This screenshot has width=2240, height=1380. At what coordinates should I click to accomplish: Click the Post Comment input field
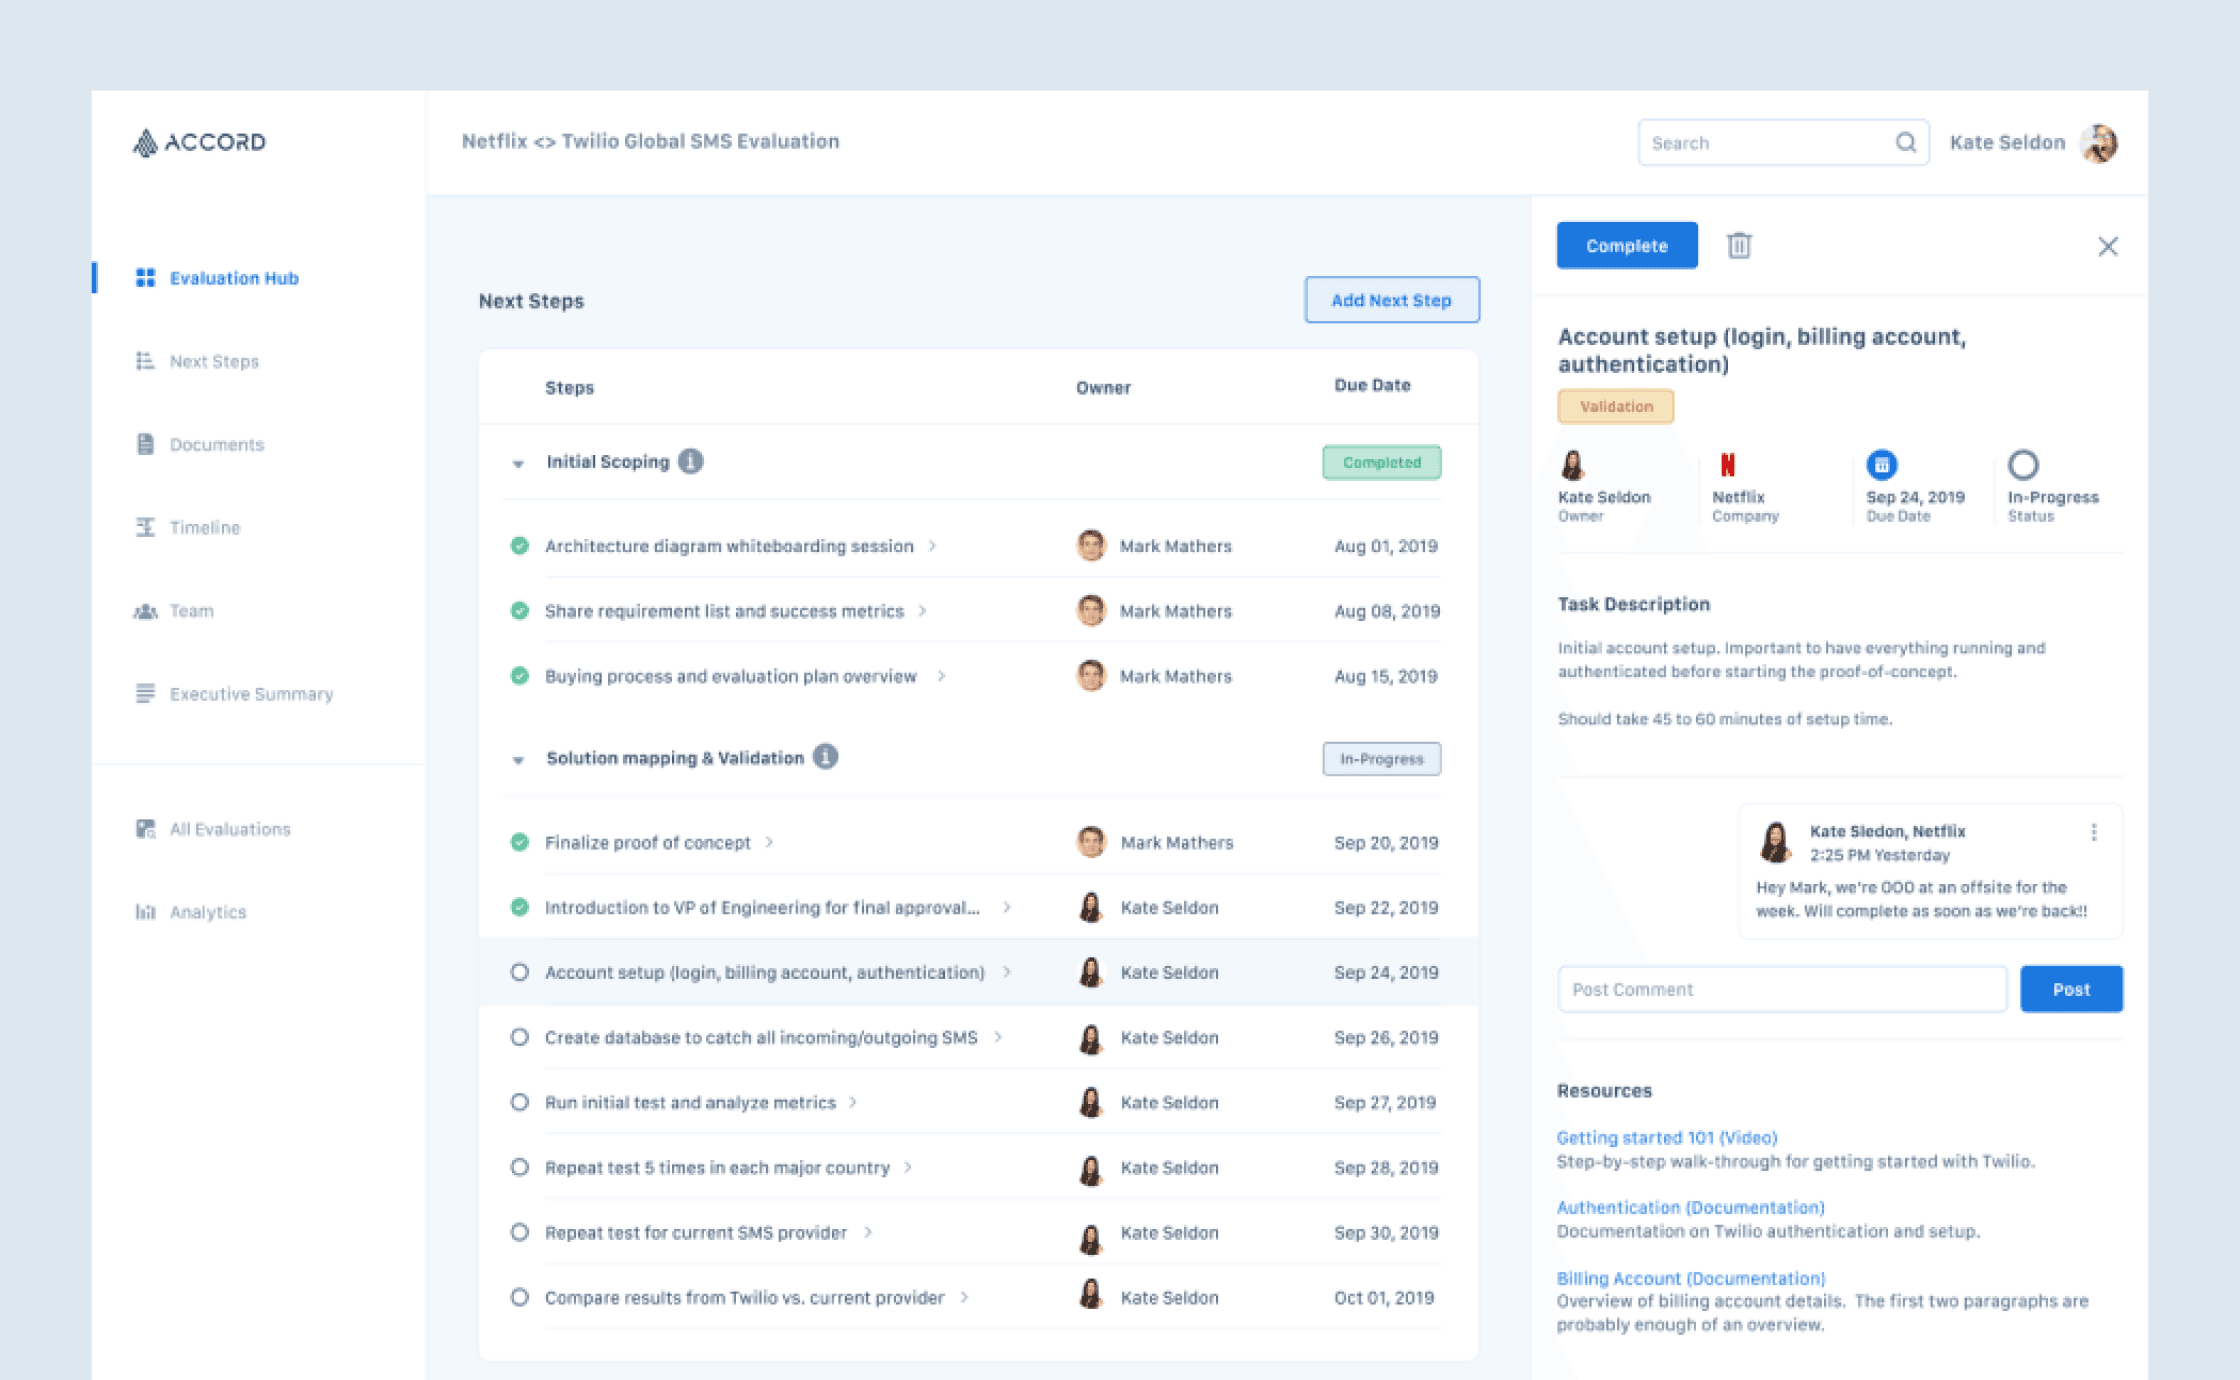[x=1782, y=988]
